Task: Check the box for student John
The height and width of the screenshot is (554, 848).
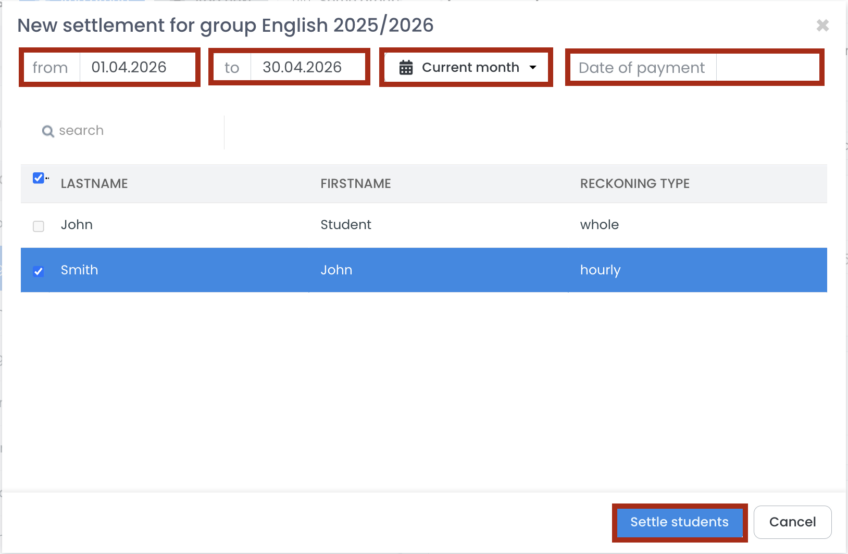Action: pos(39,226)
